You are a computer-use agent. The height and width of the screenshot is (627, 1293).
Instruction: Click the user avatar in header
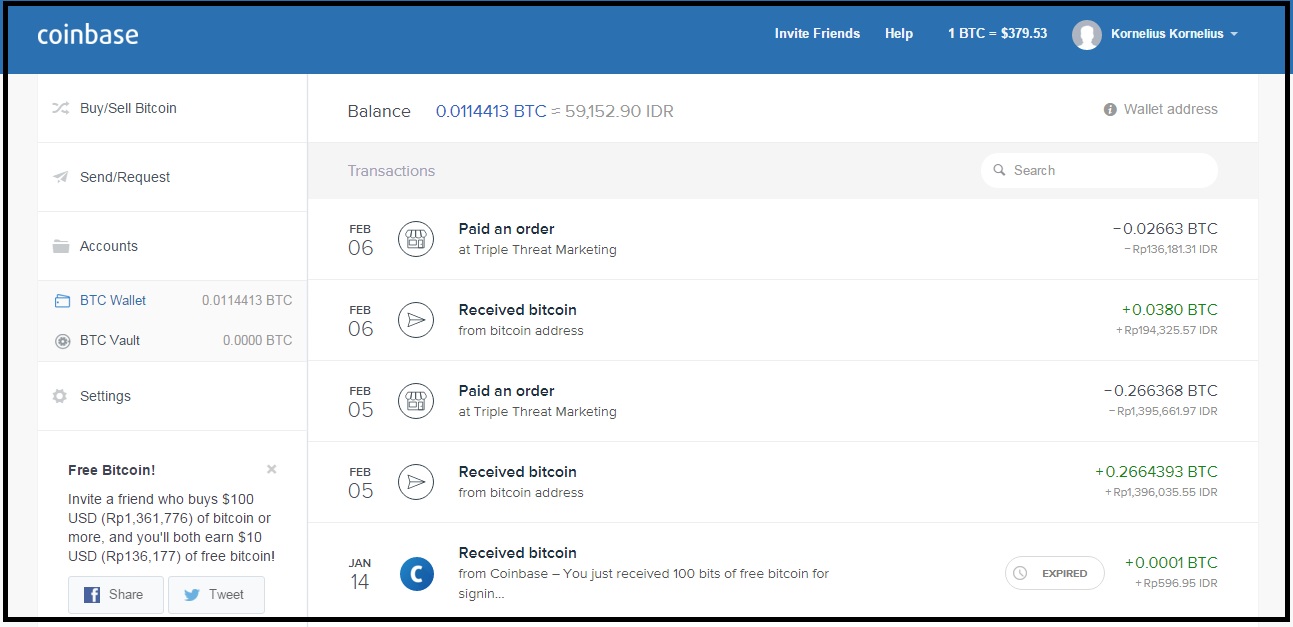(1087, 35)
